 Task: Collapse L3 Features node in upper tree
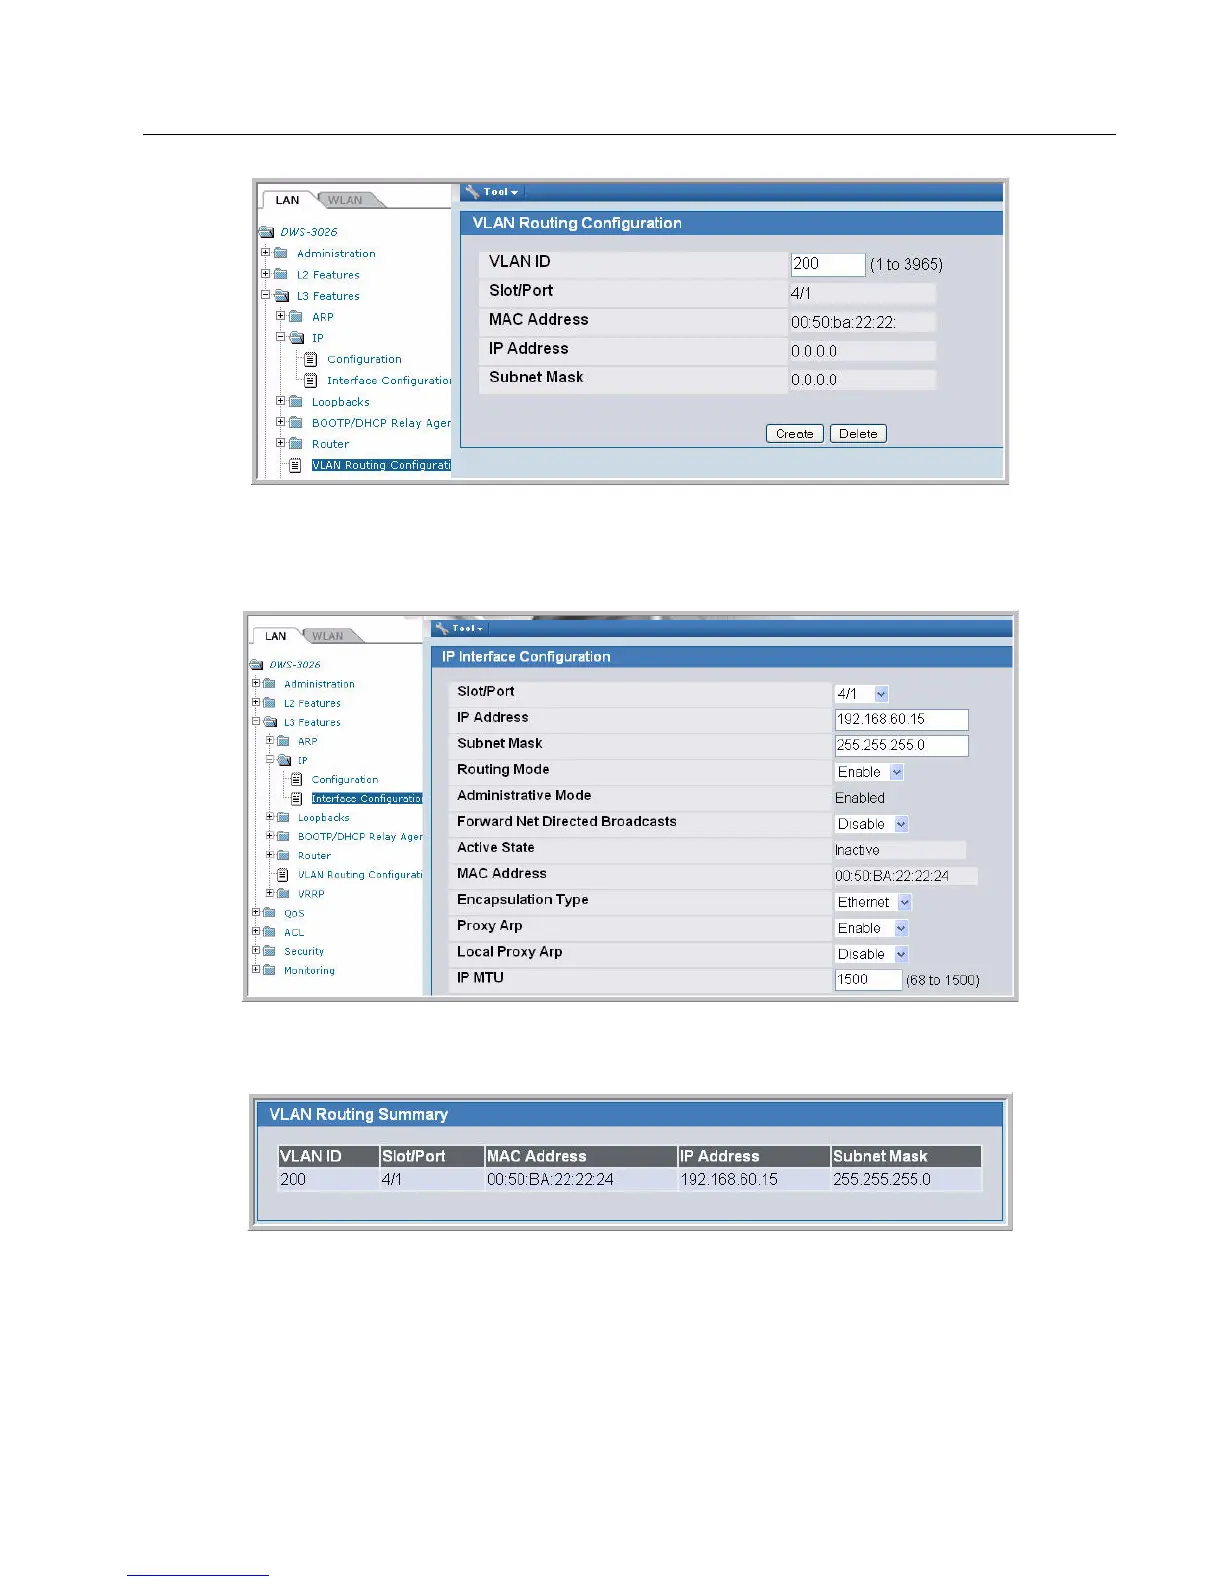(x=266, y=295)
